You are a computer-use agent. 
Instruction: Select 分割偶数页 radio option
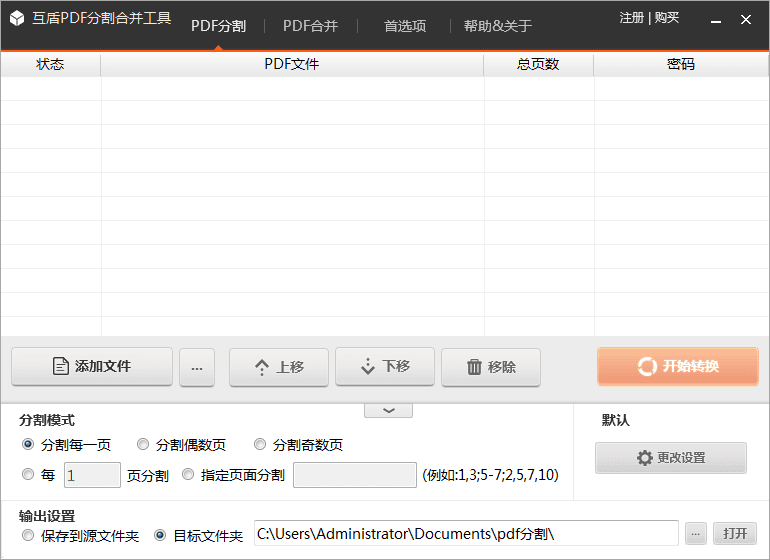point(143,445)
